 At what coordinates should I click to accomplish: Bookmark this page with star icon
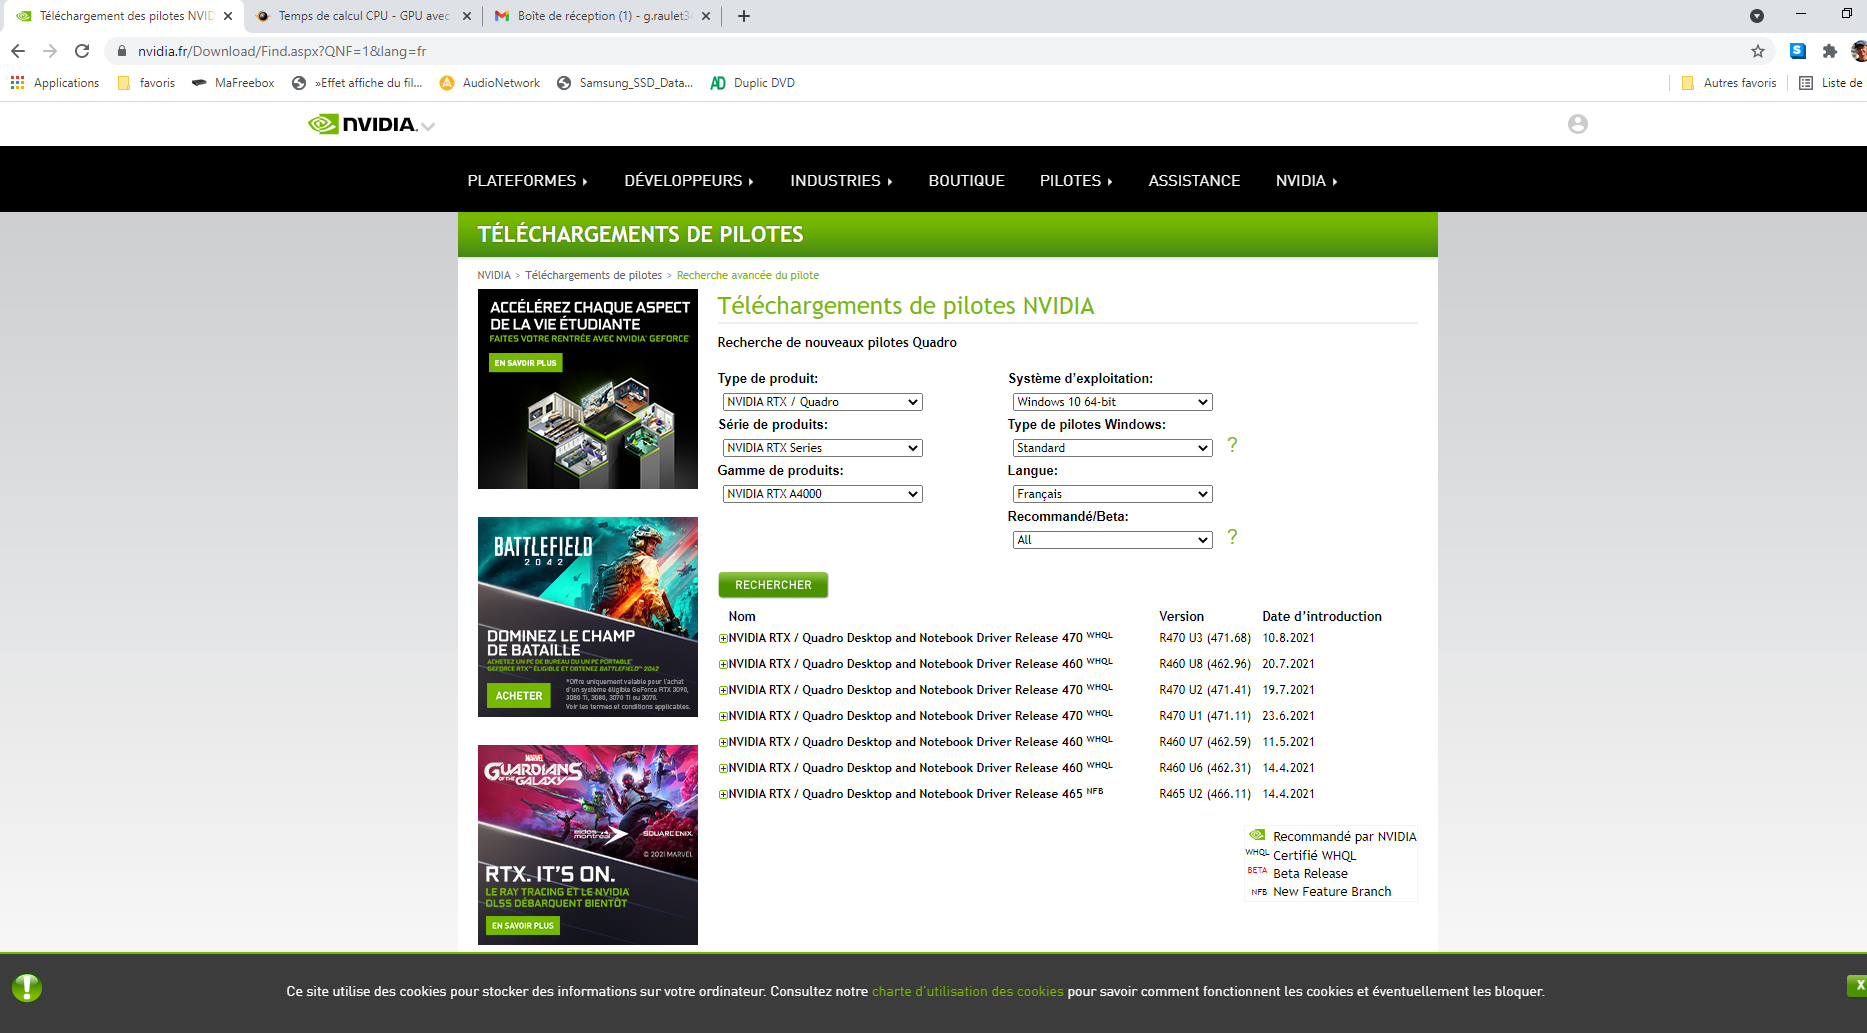coord(1757,51)
